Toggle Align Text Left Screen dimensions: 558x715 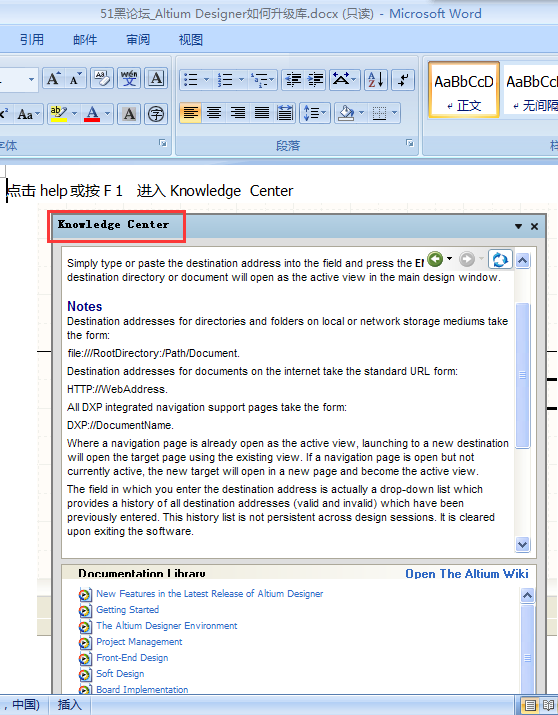tap(191, 113)
